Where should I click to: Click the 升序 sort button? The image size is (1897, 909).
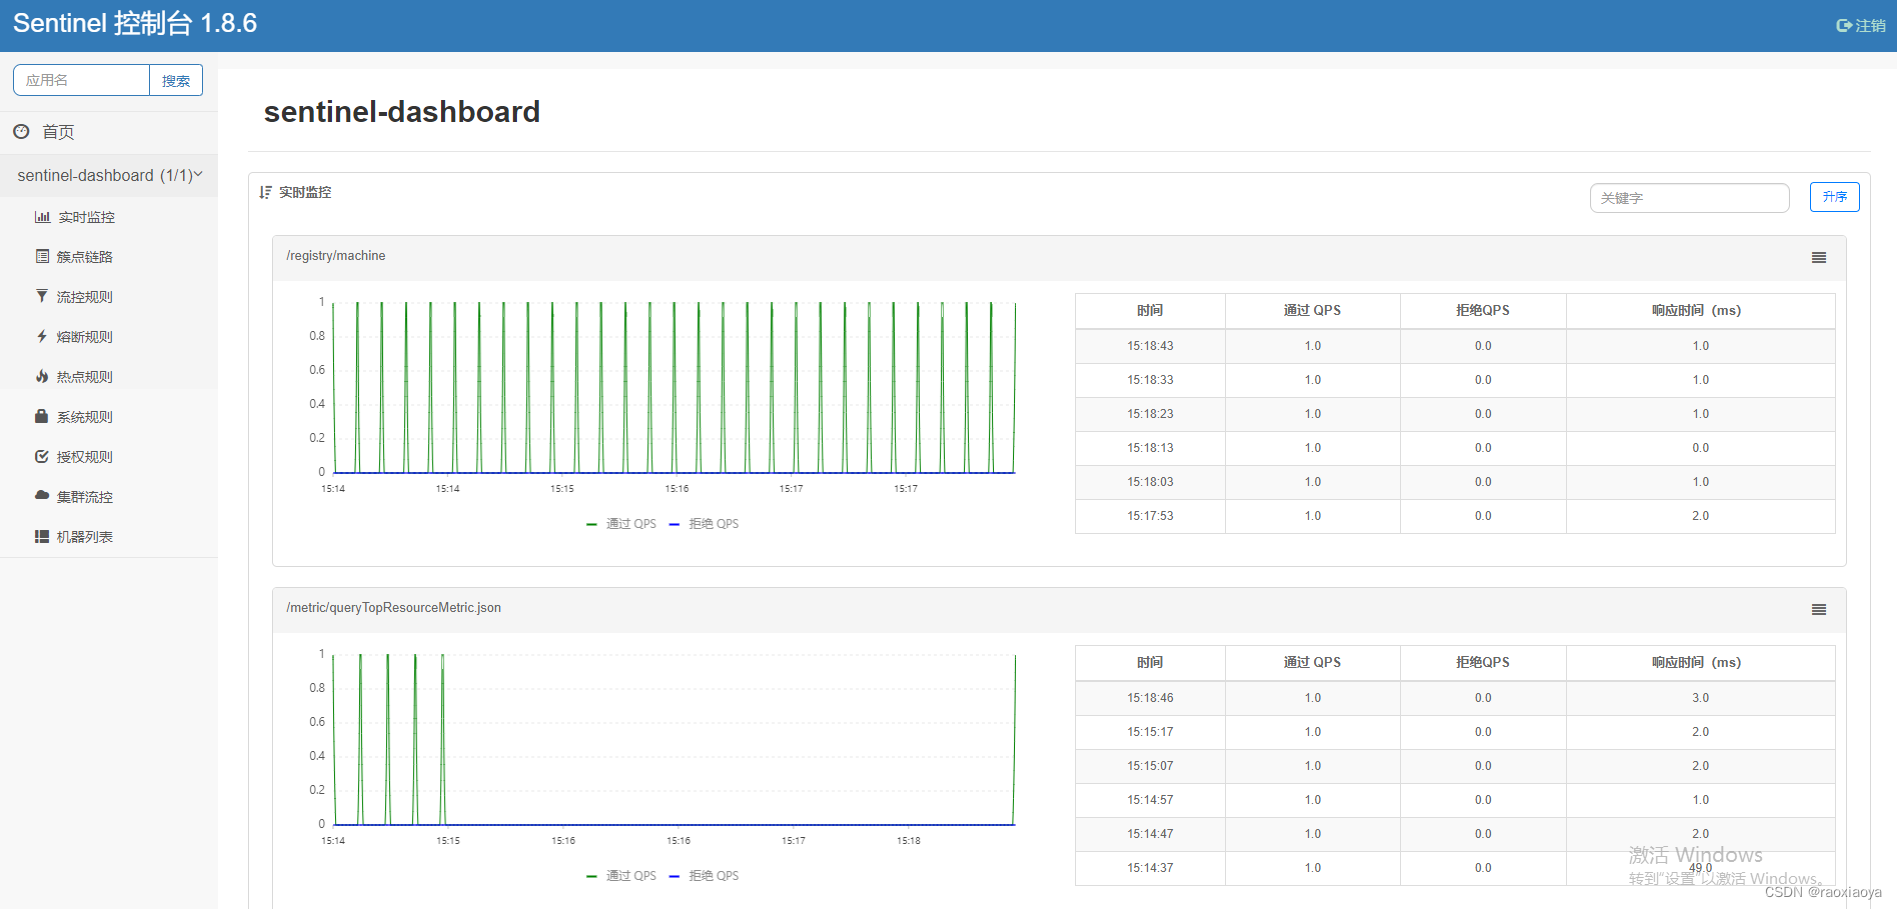click(x=1834, y=197)
